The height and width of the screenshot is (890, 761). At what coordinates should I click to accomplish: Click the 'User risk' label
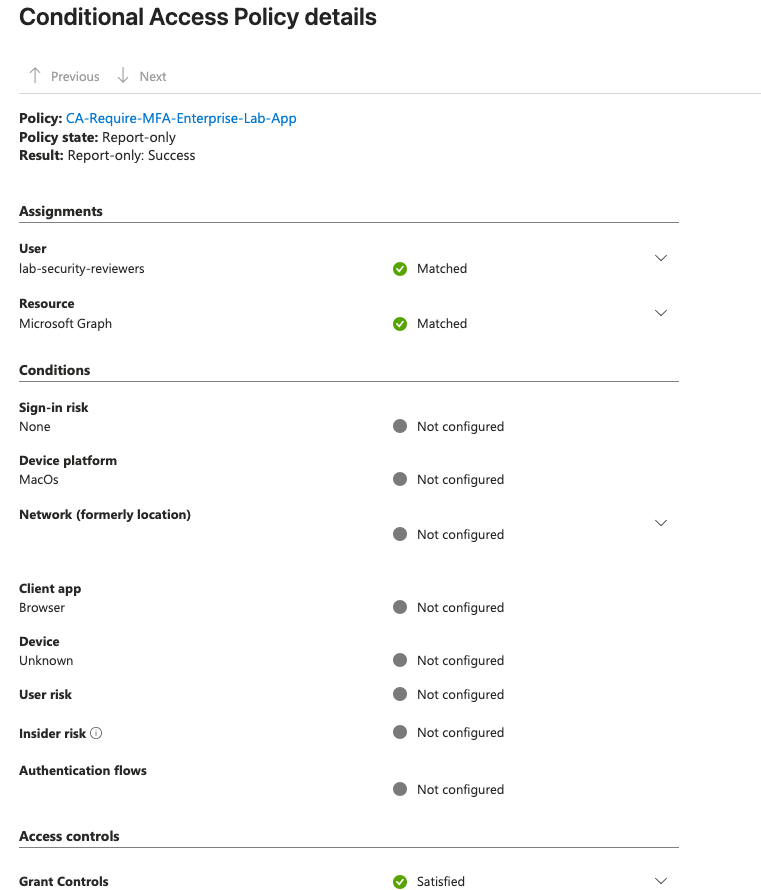tap(45, 695)
